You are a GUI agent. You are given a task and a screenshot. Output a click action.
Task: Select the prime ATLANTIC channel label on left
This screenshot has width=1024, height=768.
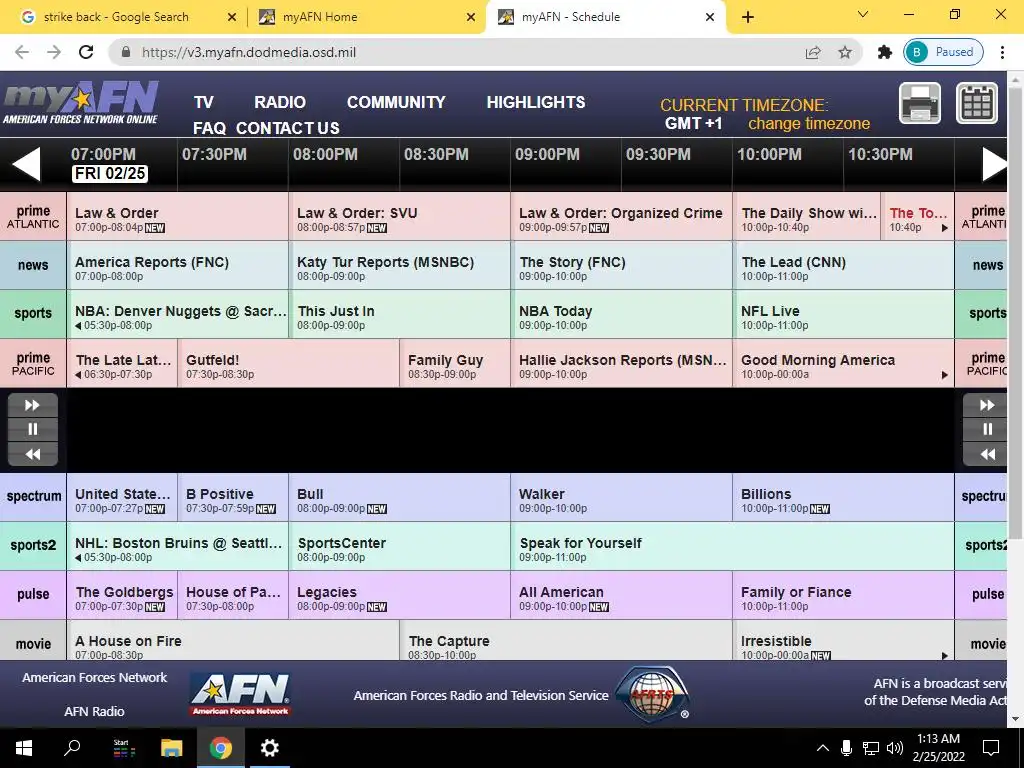pos(33,216)
